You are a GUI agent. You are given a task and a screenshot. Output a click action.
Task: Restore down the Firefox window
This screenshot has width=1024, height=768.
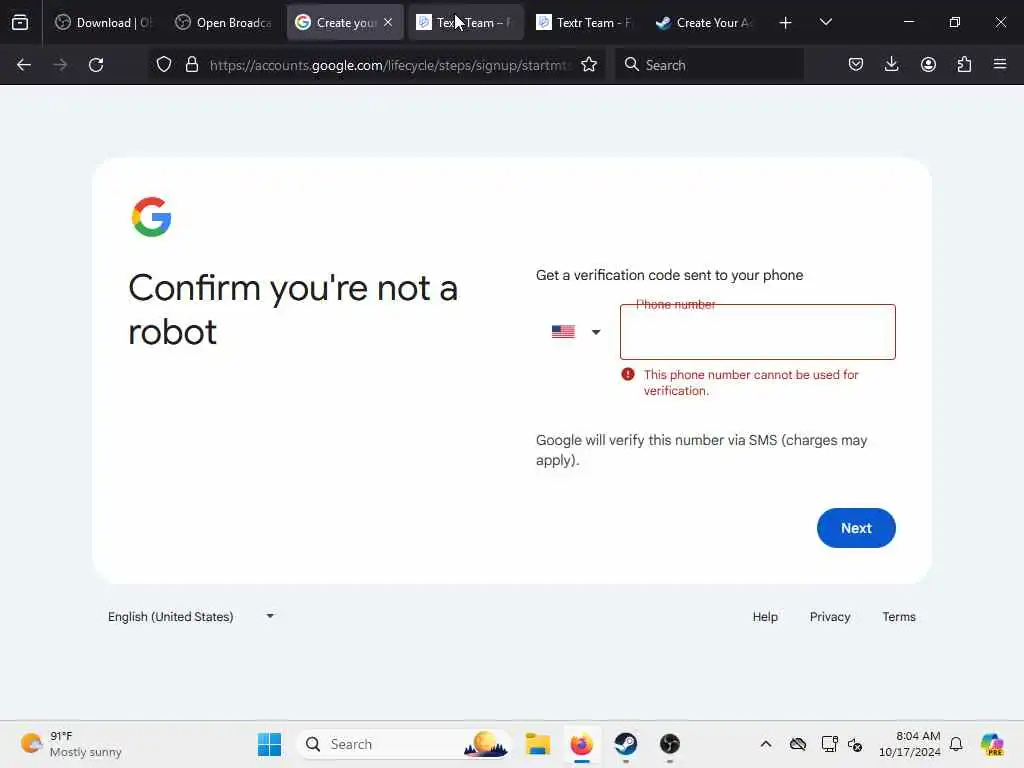click(954, 22)
